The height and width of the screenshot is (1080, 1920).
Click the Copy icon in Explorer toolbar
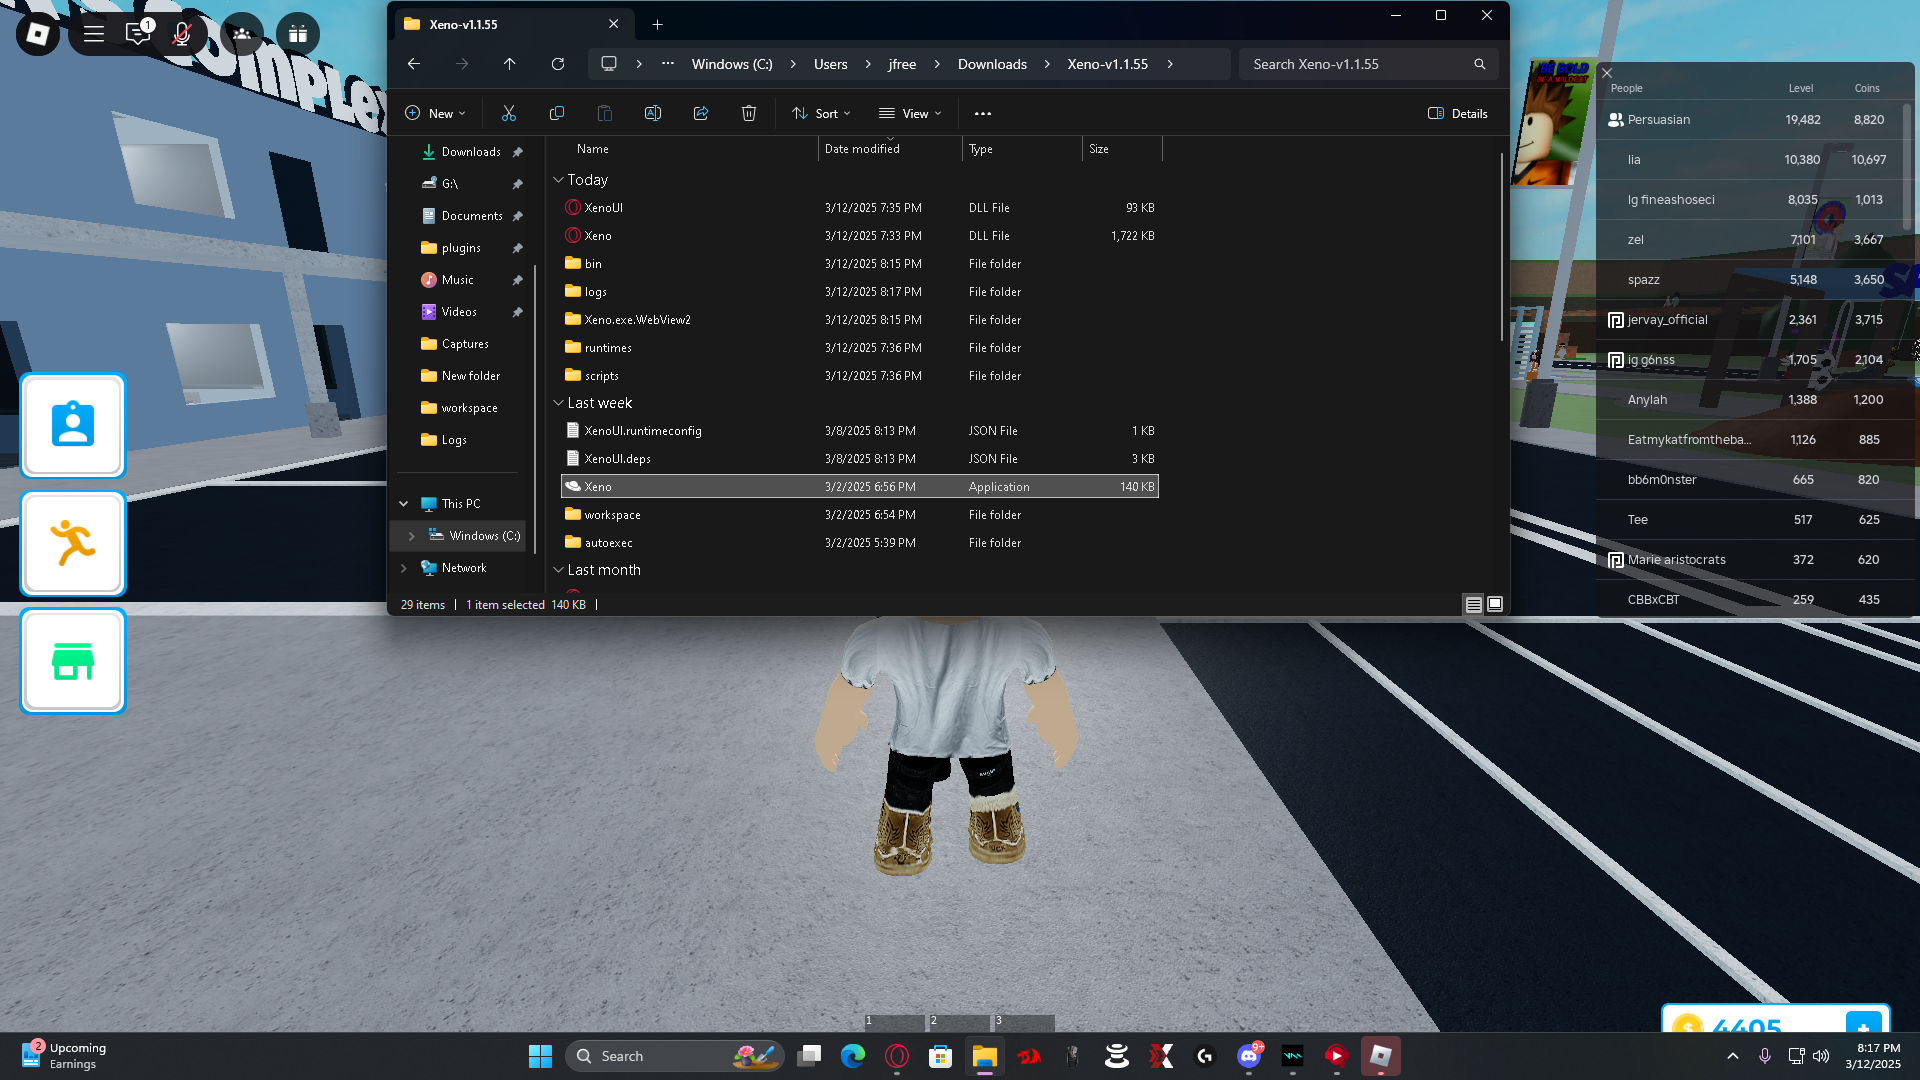point(557,113)
